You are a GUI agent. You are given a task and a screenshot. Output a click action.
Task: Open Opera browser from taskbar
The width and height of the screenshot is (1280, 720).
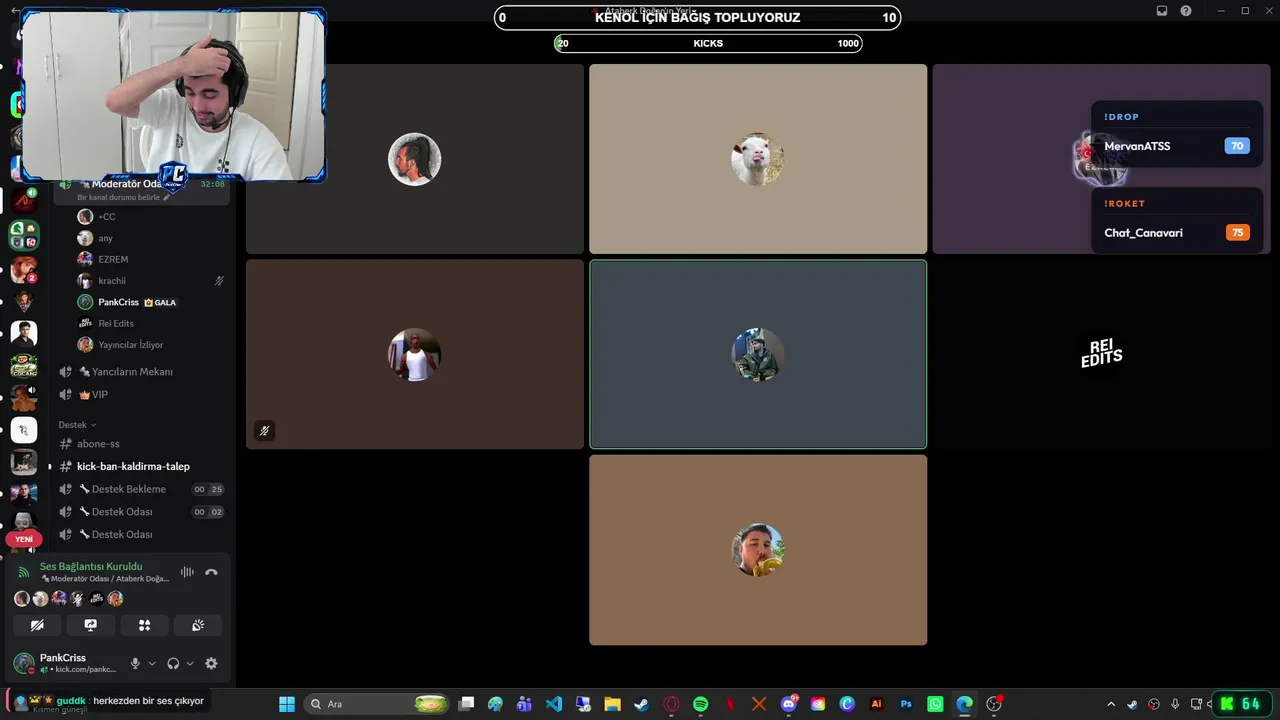click(x=671, y=704)
